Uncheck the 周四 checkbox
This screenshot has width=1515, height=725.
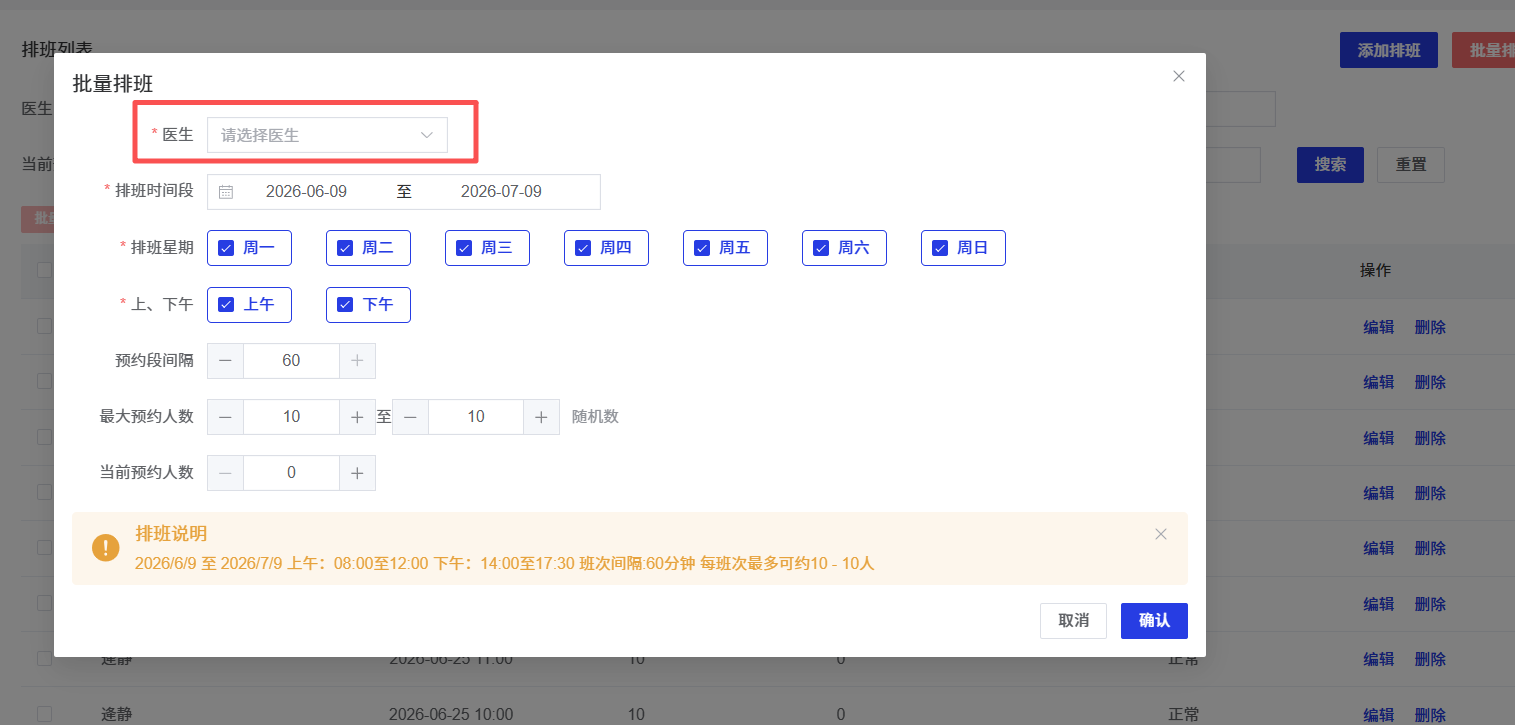[583, 248]
